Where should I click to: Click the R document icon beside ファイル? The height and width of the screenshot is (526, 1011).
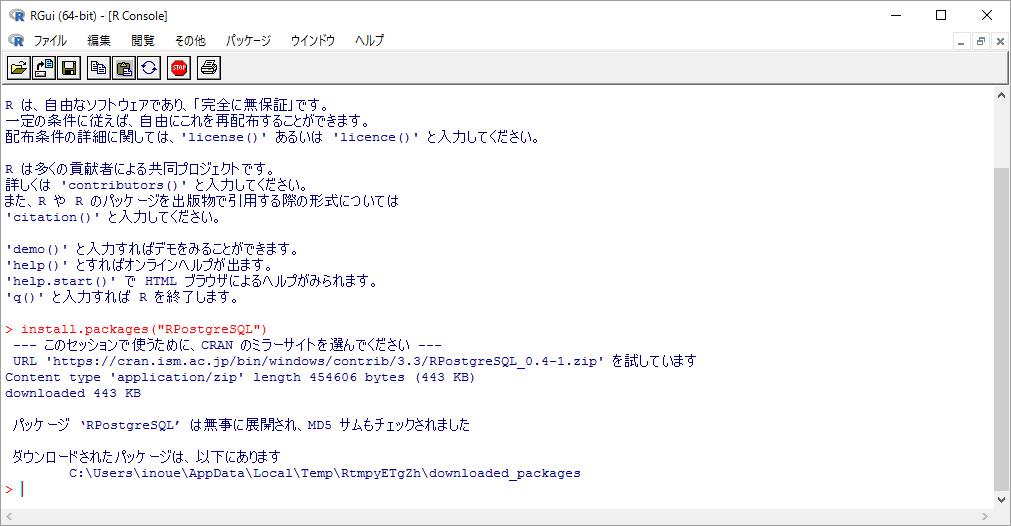point(16,41)
